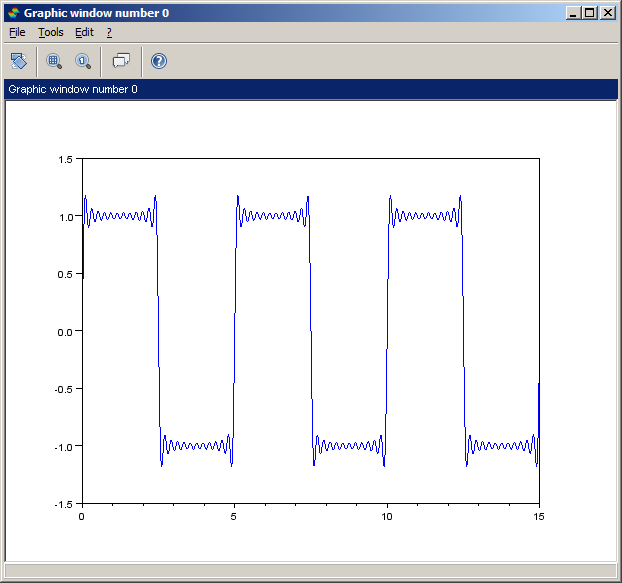Open the File menu
The width and height of the screenshot is (622, 583).
point(17,32)
